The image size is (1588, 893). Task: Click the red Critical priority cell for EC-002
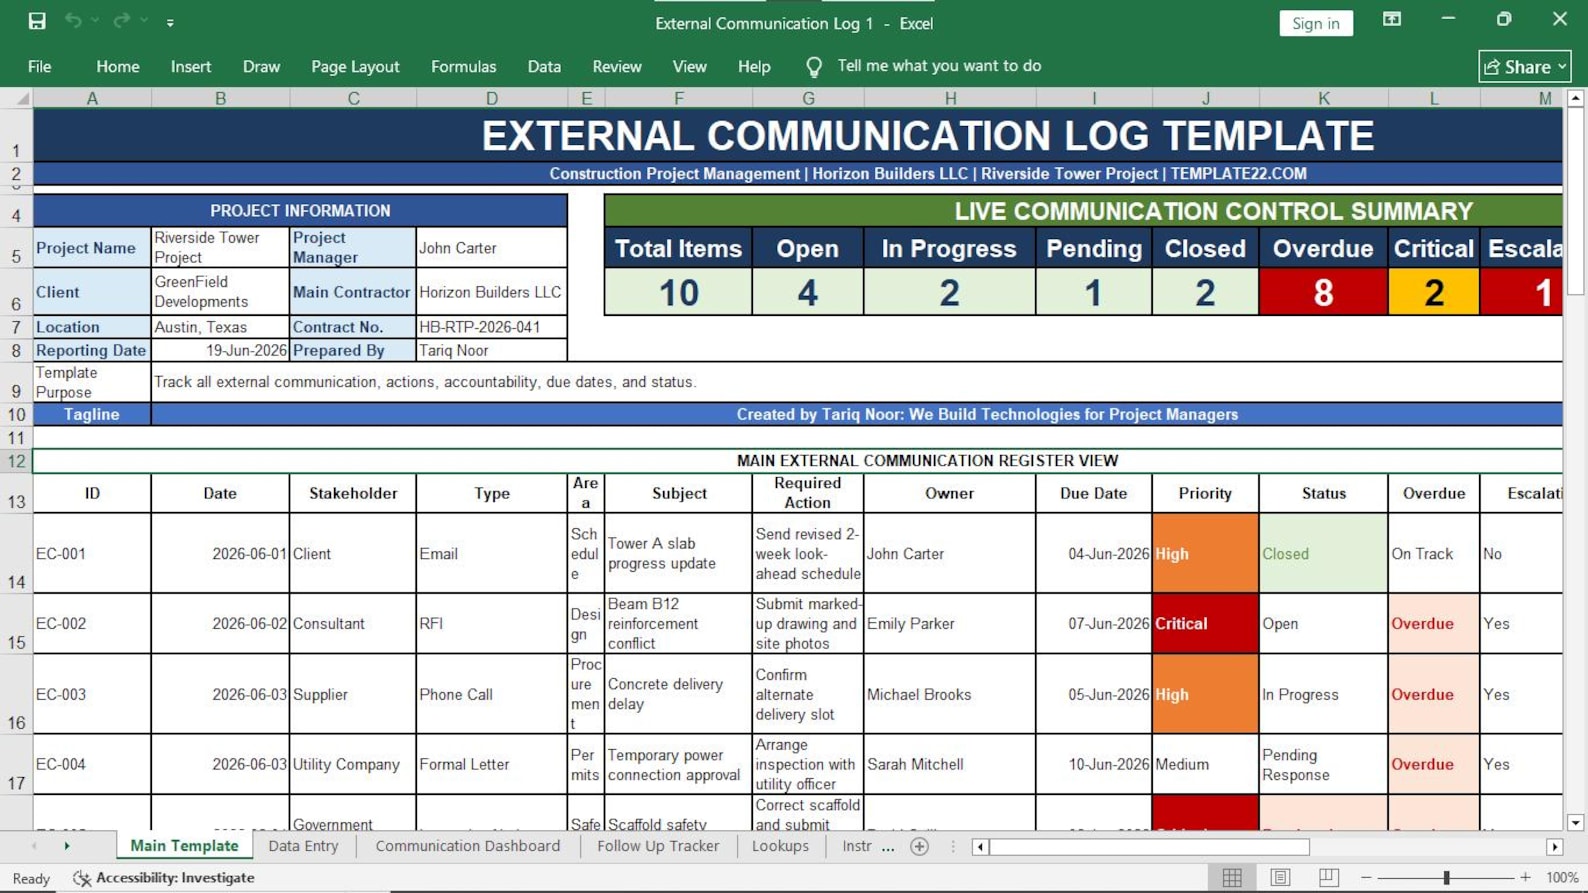point(1205,623)
